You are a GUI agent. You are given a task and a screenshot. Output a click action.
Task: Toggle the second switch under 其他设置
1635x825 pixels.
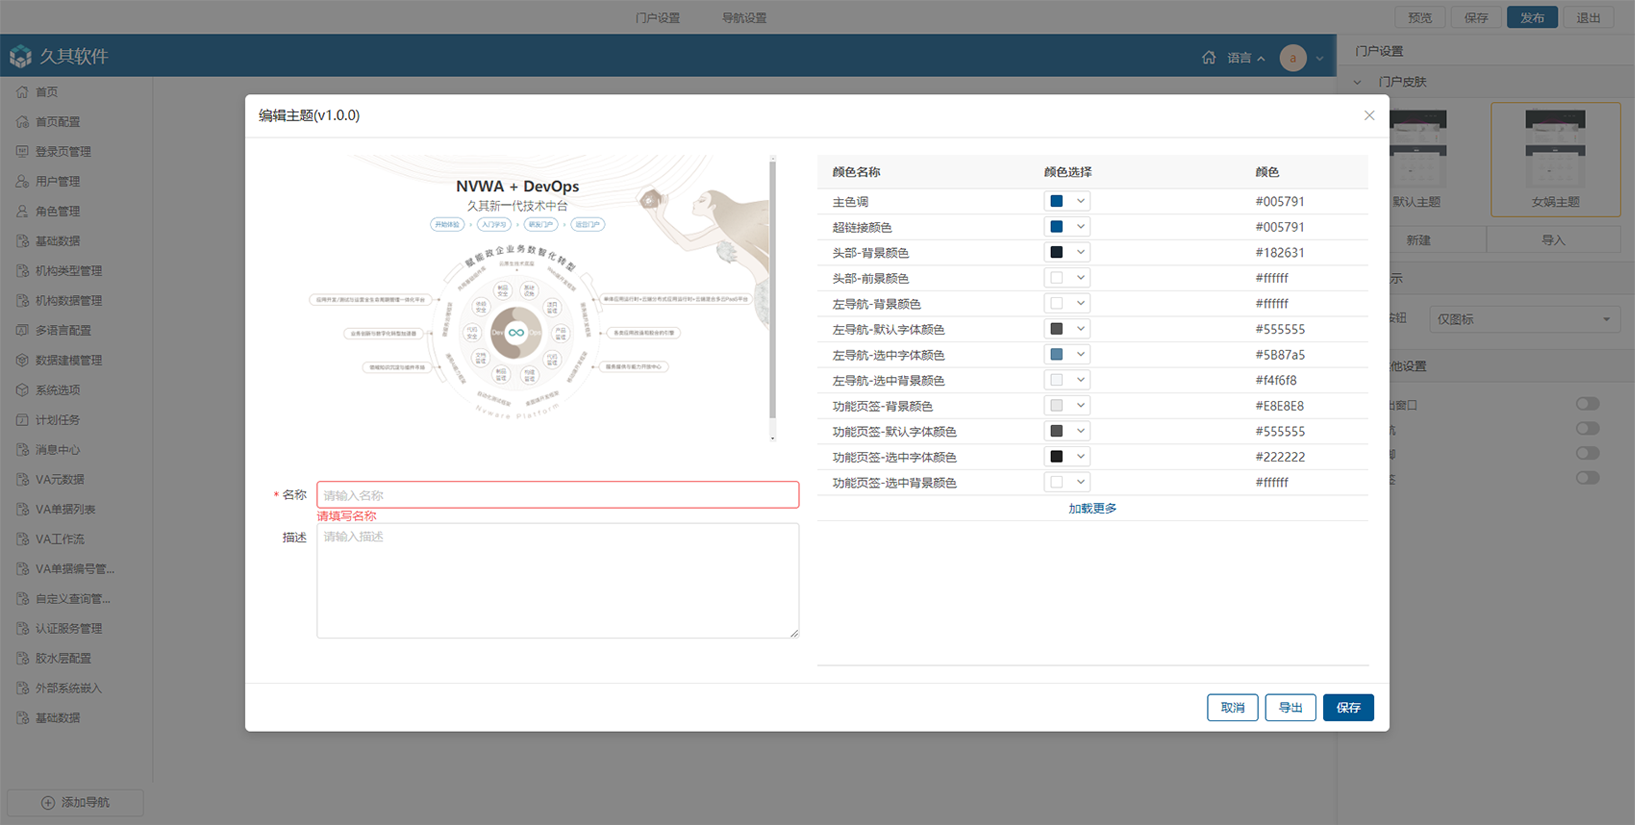[1587, 429]
